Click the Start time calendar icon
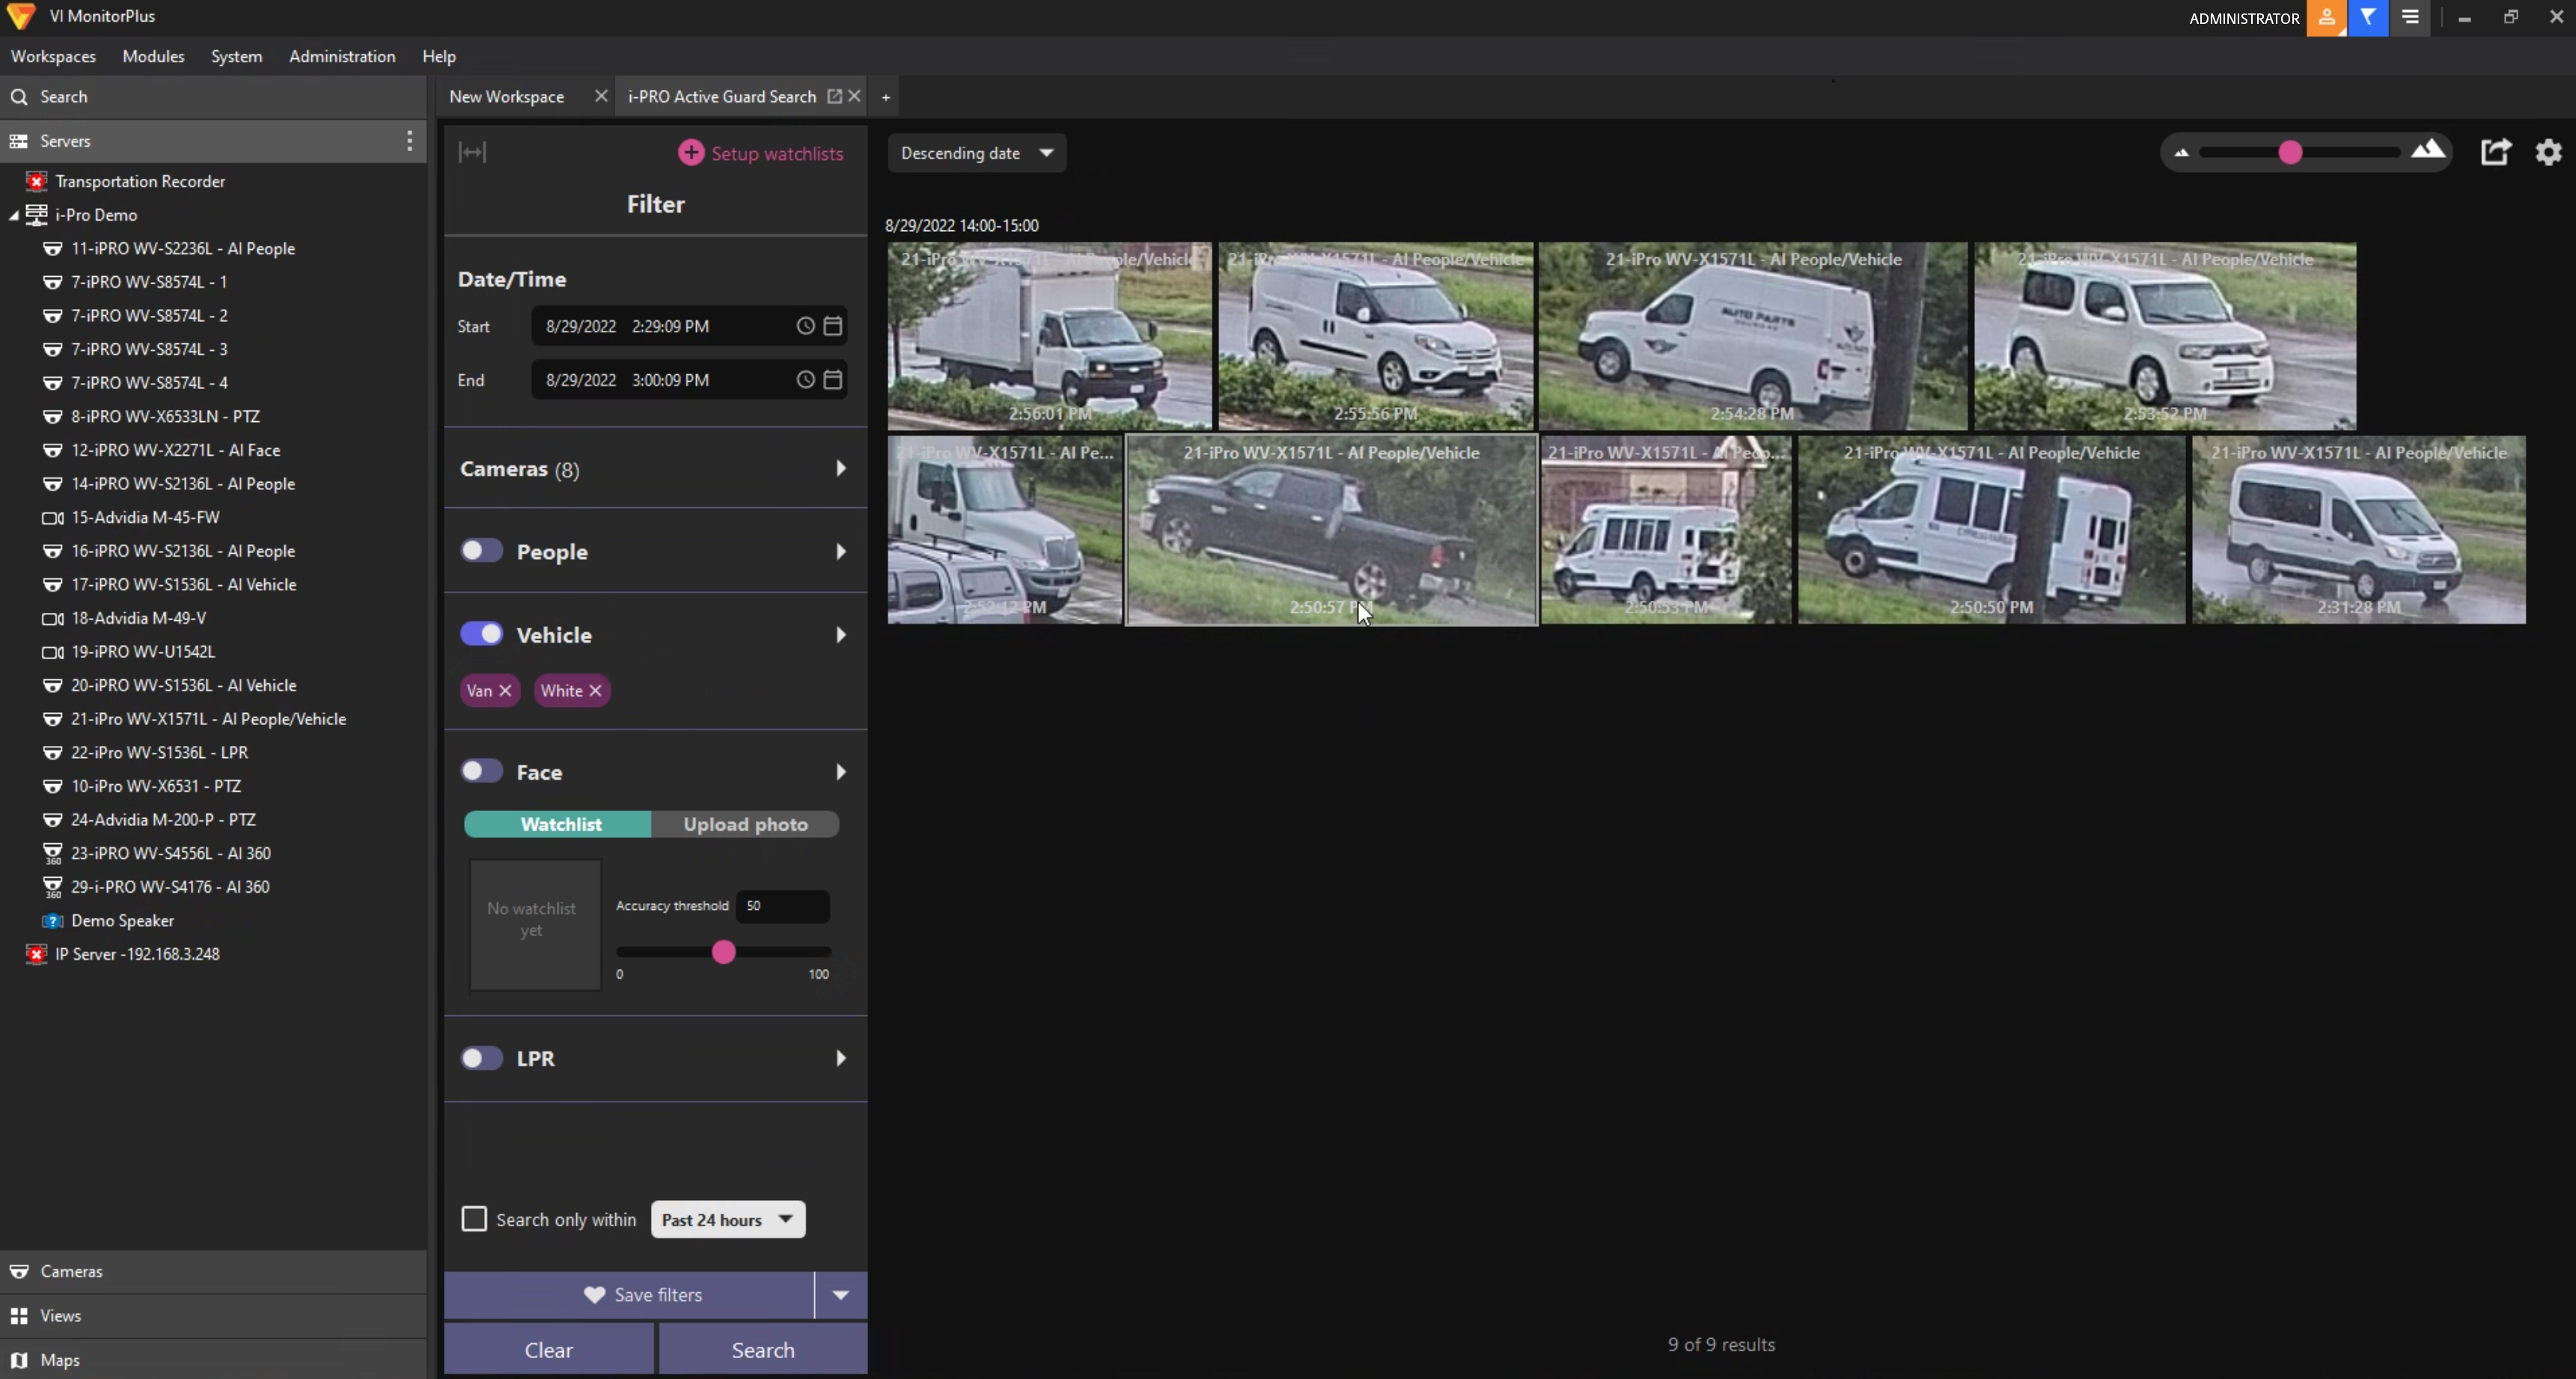The image size is (2576, 1379). [x=832, y=326]
